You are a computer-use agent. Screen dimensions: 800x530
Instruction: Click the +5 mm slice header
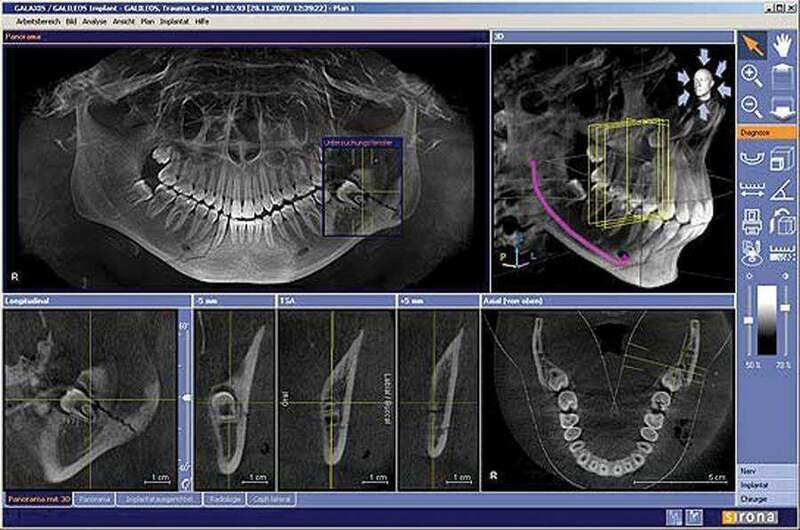pyautogui.click(x=438, y=301)
